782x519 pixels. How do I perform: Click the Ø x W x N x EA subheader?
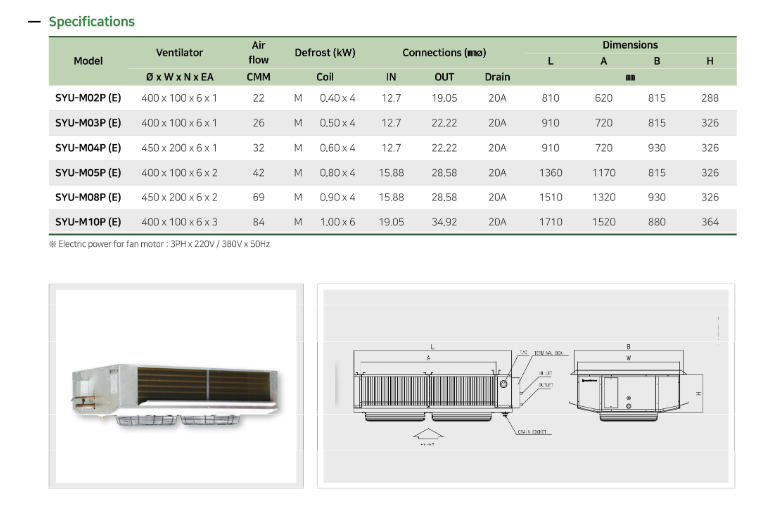pos(180,77)
